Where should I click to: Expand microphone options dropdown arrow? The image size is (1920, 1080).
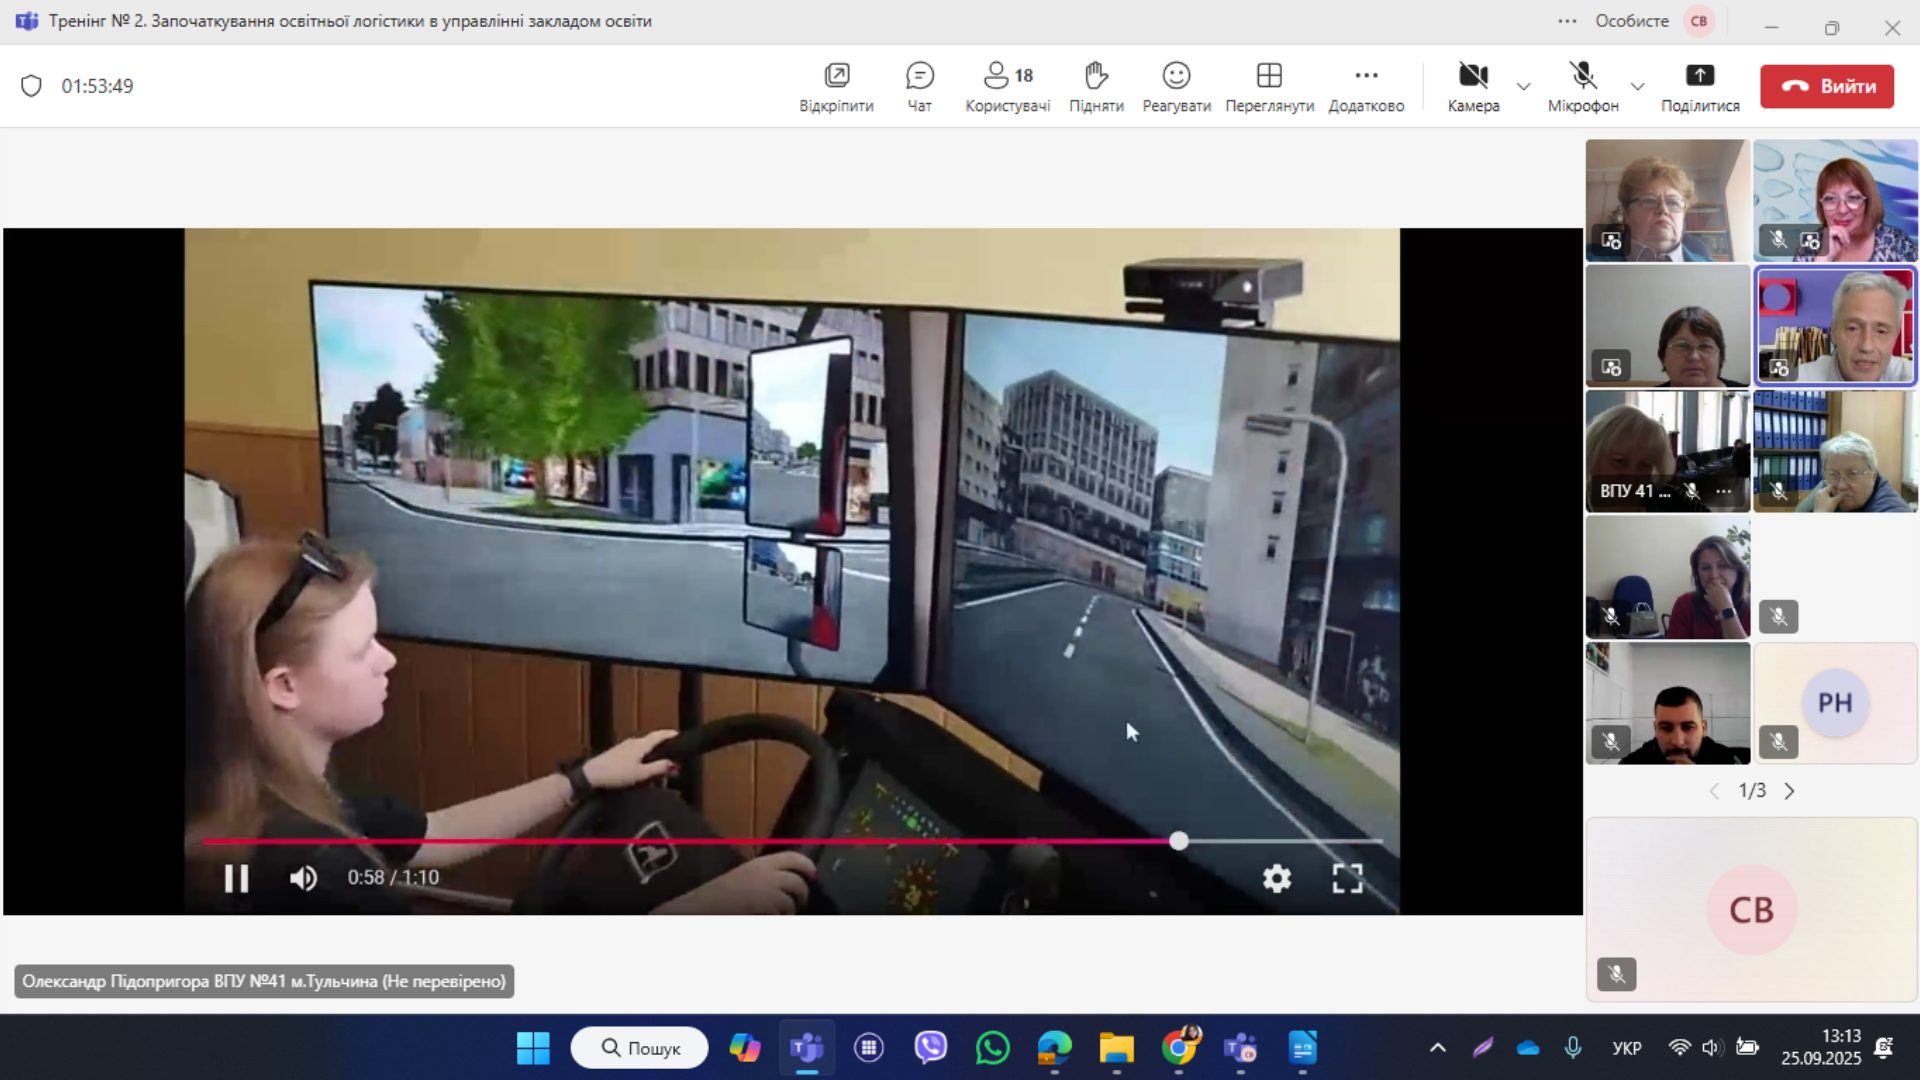pyautogui.click(x=1637, y=86)
